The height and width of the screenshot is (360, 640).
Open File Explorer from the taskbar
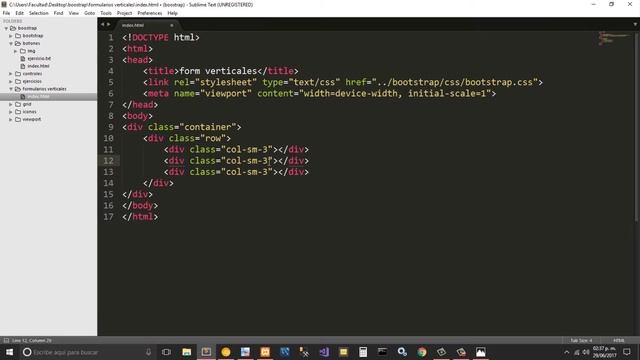(x=187, y=352)
